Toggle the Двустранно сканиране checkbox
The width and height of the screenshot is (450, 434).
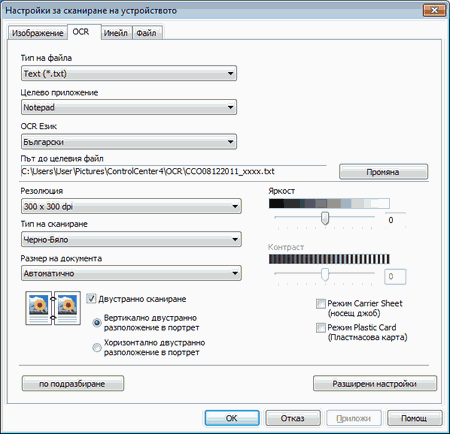(91, 299)
